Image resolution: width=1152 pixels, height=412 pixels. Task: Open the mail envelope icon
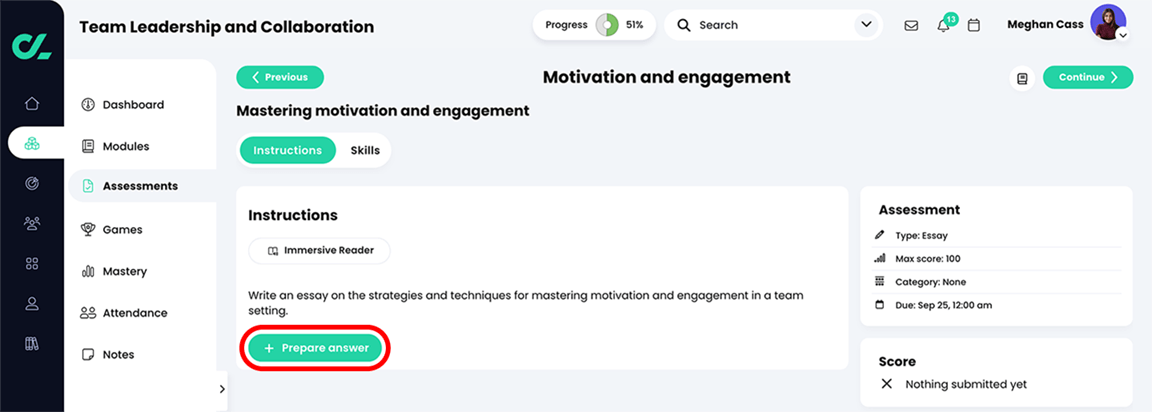[911, 26]
